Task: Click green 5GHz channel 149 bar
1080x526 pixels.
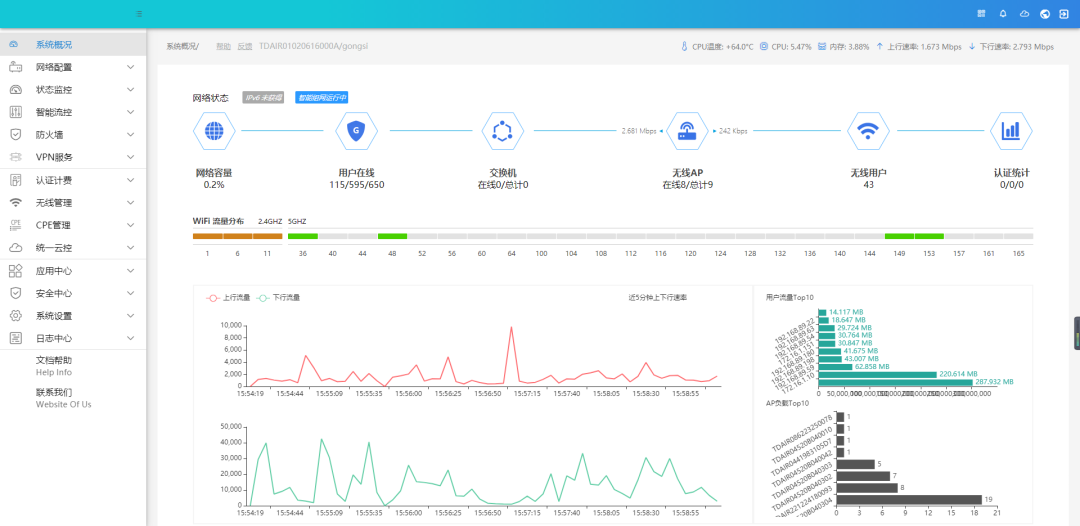Action: click(x=900, y=236)
